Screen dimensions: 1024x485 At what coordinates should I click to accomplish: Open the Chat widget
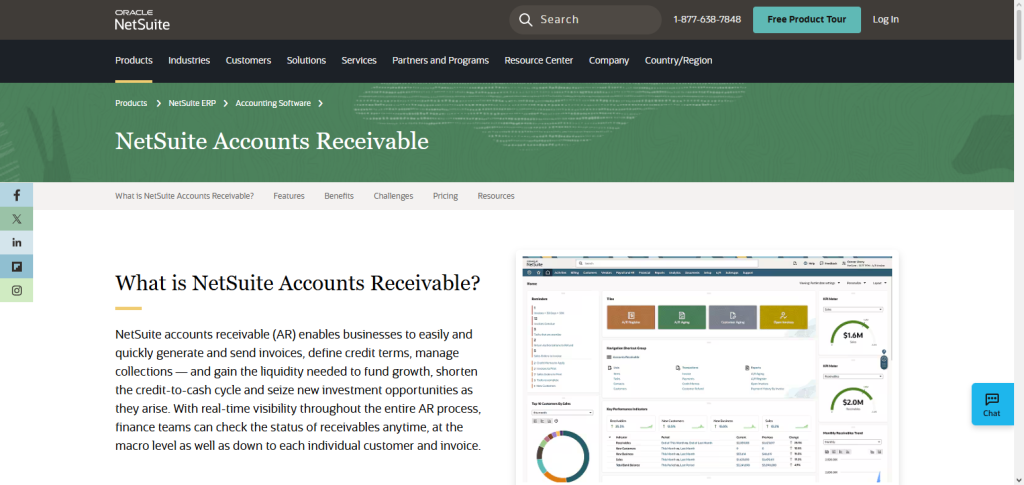pyautogui.click(x=992, y=404)
